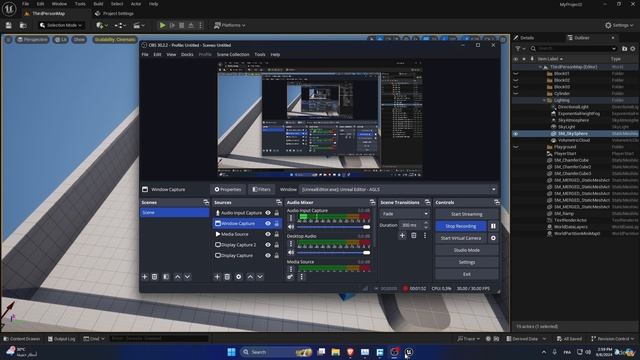
Task: Open OBS Docks menu
Action: pos(187,54)
